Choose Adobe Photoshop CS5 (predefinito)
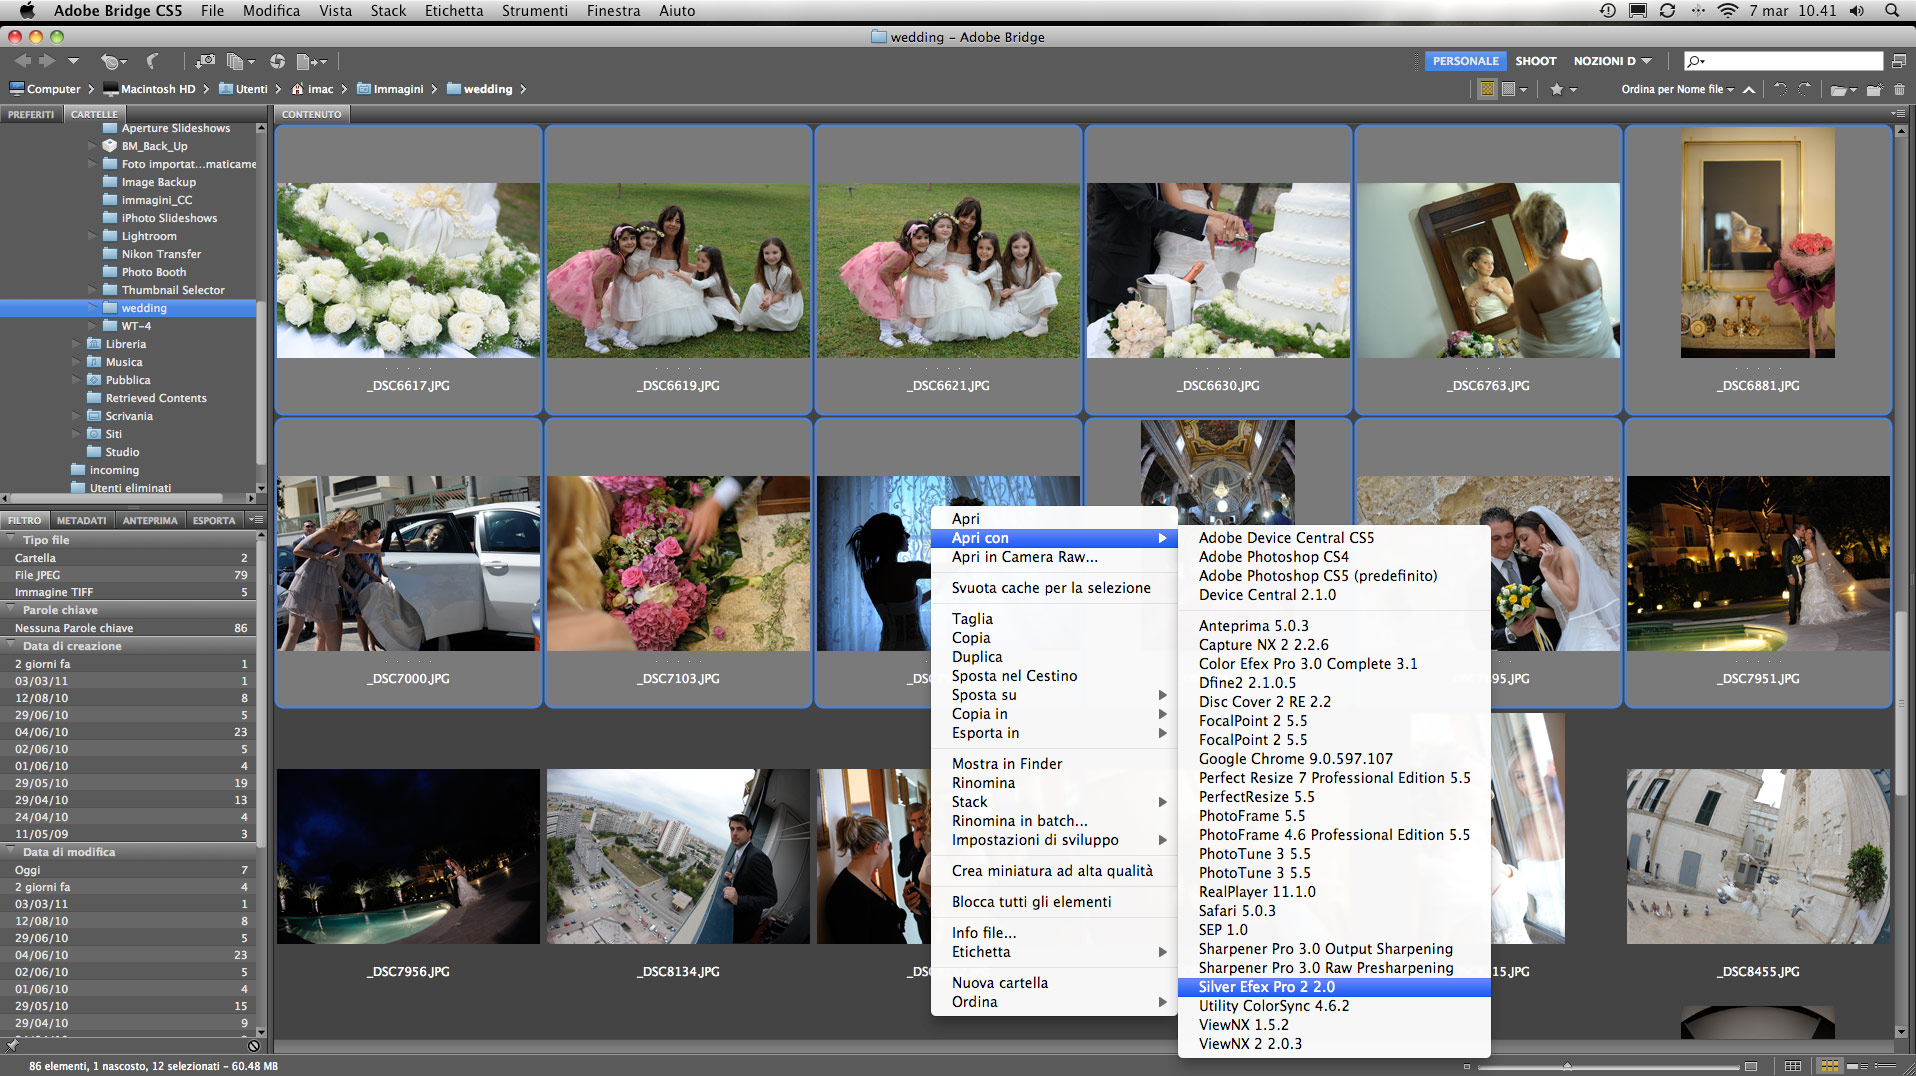The width and height of the screenshot is (1916, 1076). (1334, 576)
